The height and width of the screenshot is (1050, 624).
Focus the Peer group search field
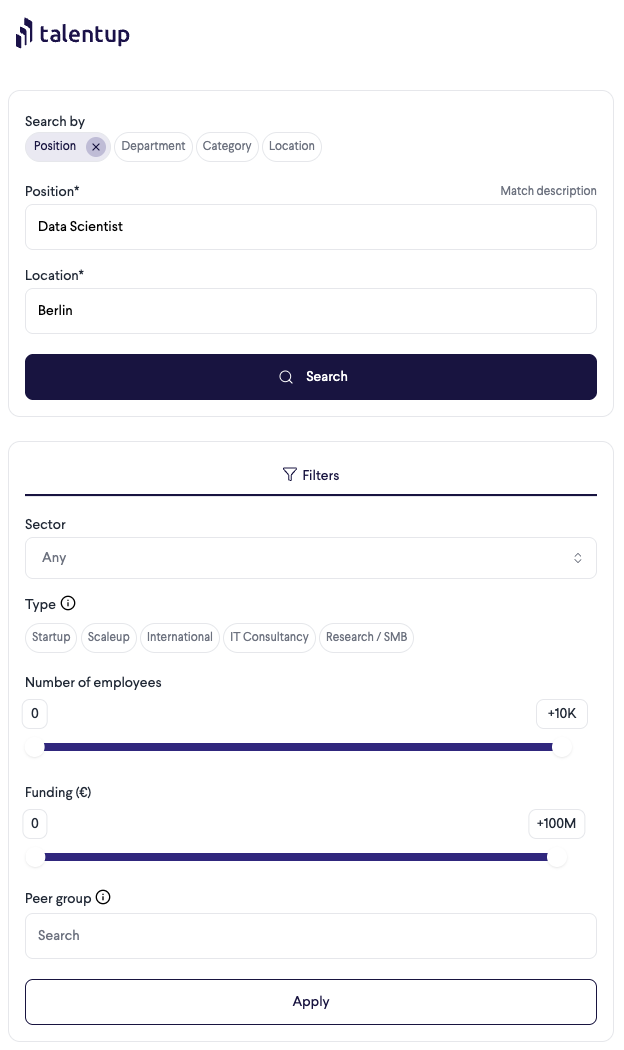pyautogui.click(x=310, y=936)
